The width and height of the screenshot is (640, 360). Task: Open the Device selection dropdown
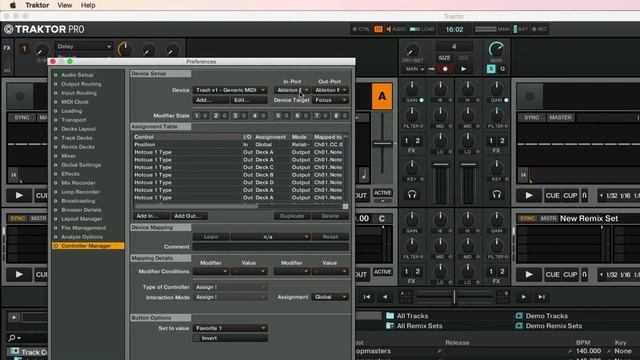click(x=230, y=90)
